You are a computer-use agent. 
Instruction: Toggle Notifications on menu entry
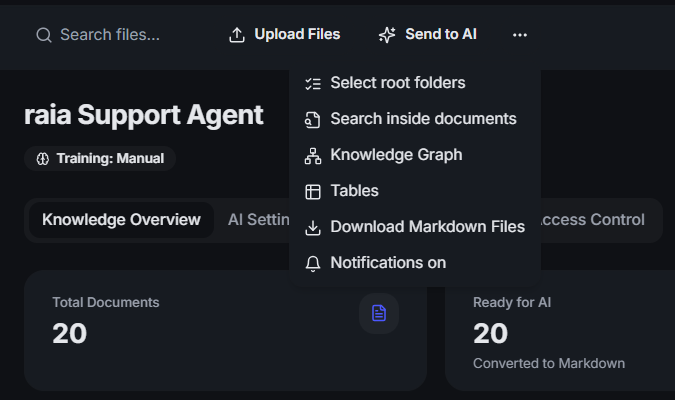[x=415, y=263]
